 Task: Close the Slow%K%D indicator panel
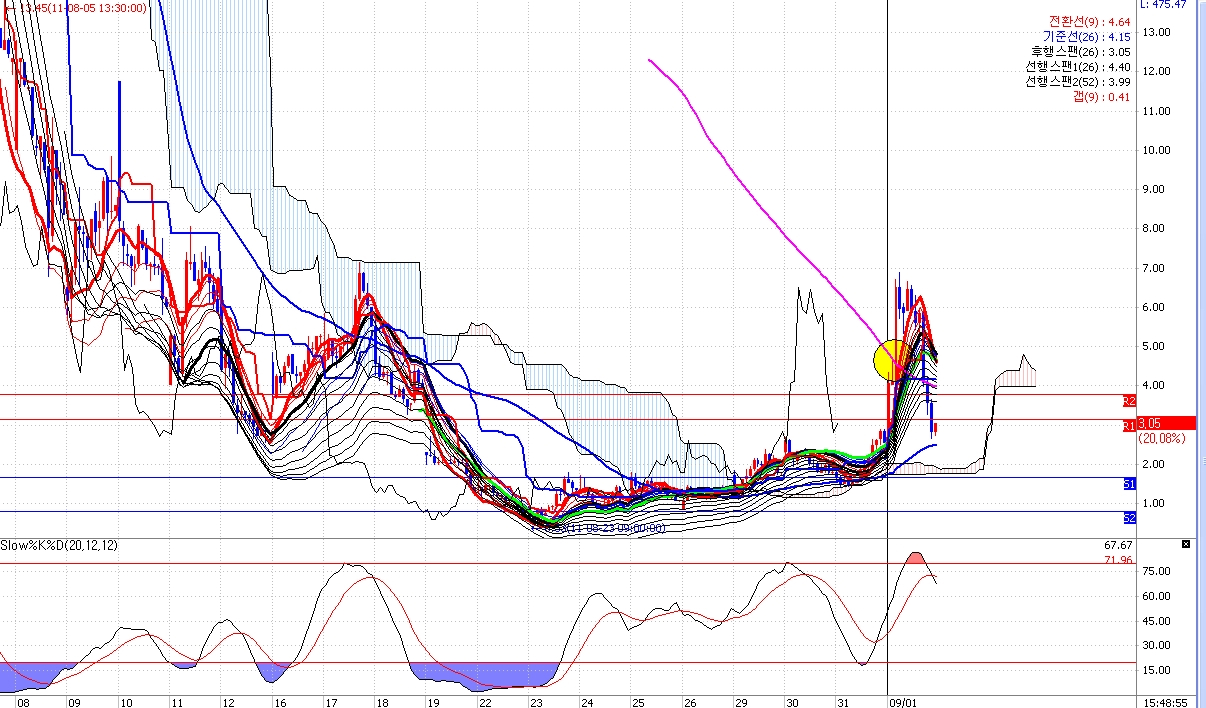pyautogui.click(x=1186, y=545)
